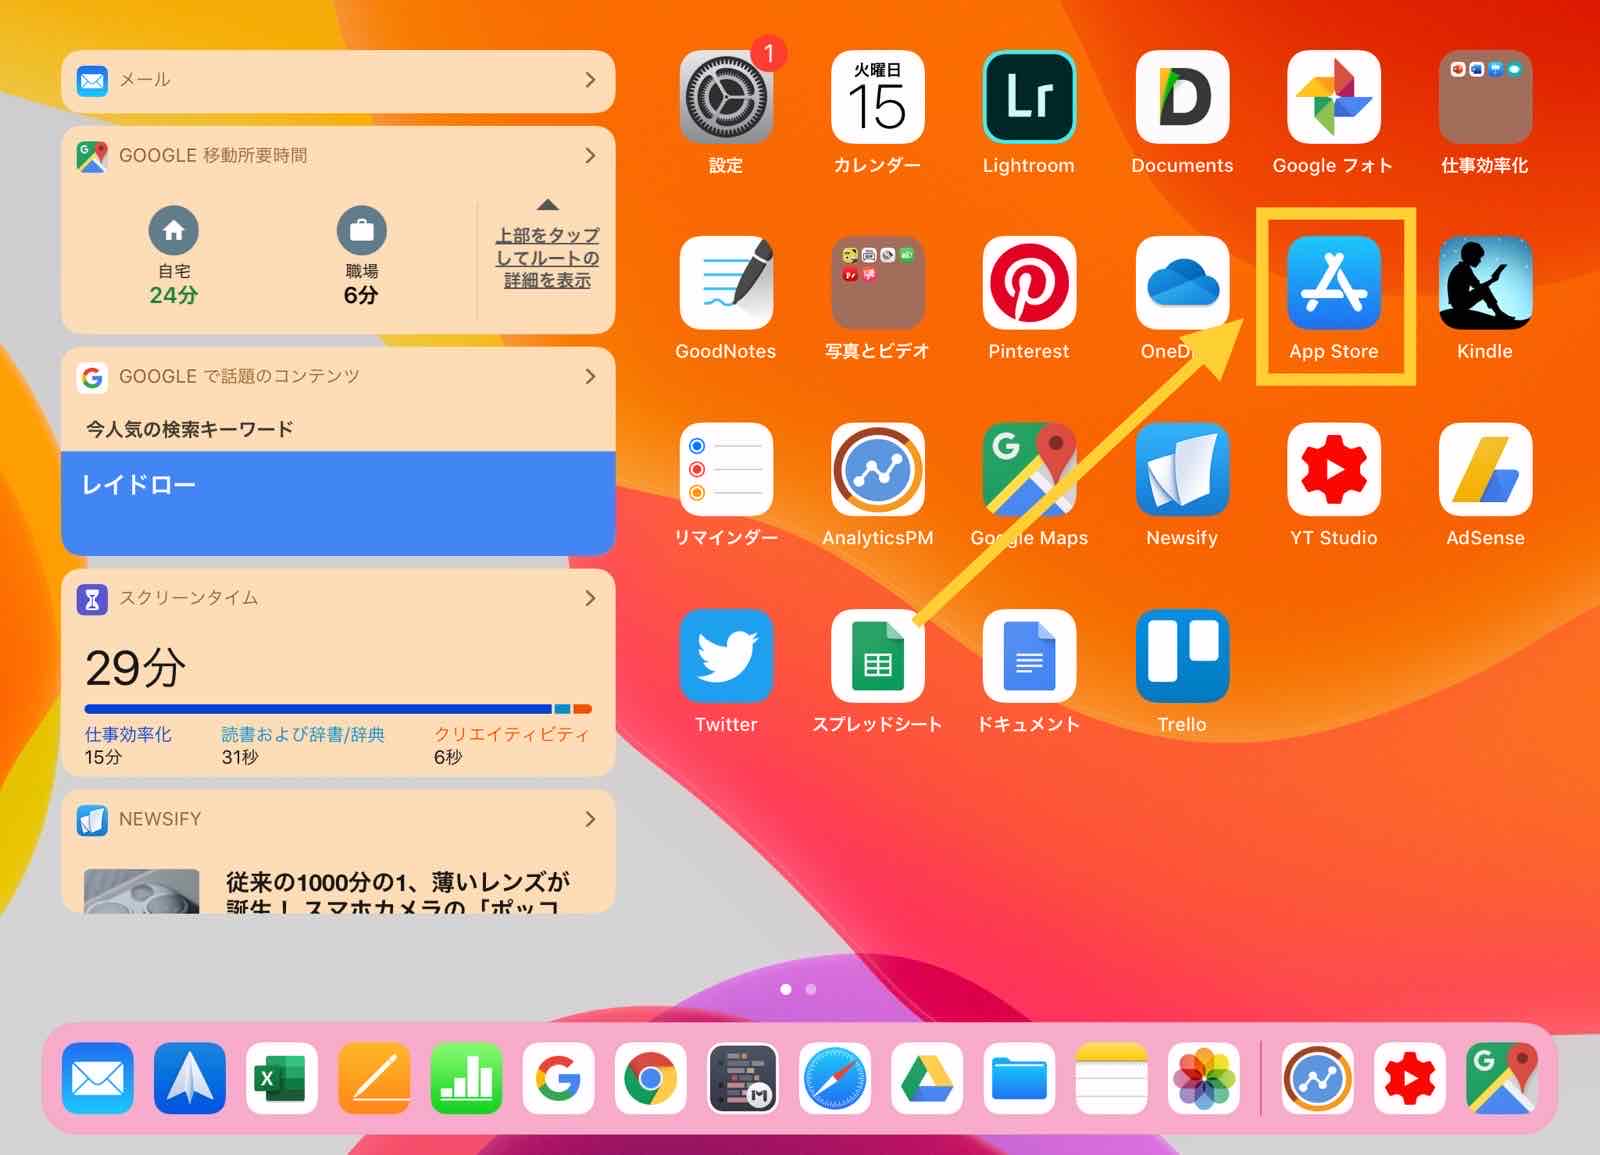Open Google app in dock
This screenshot has width=1600, height=1155.
point(558,1078)
